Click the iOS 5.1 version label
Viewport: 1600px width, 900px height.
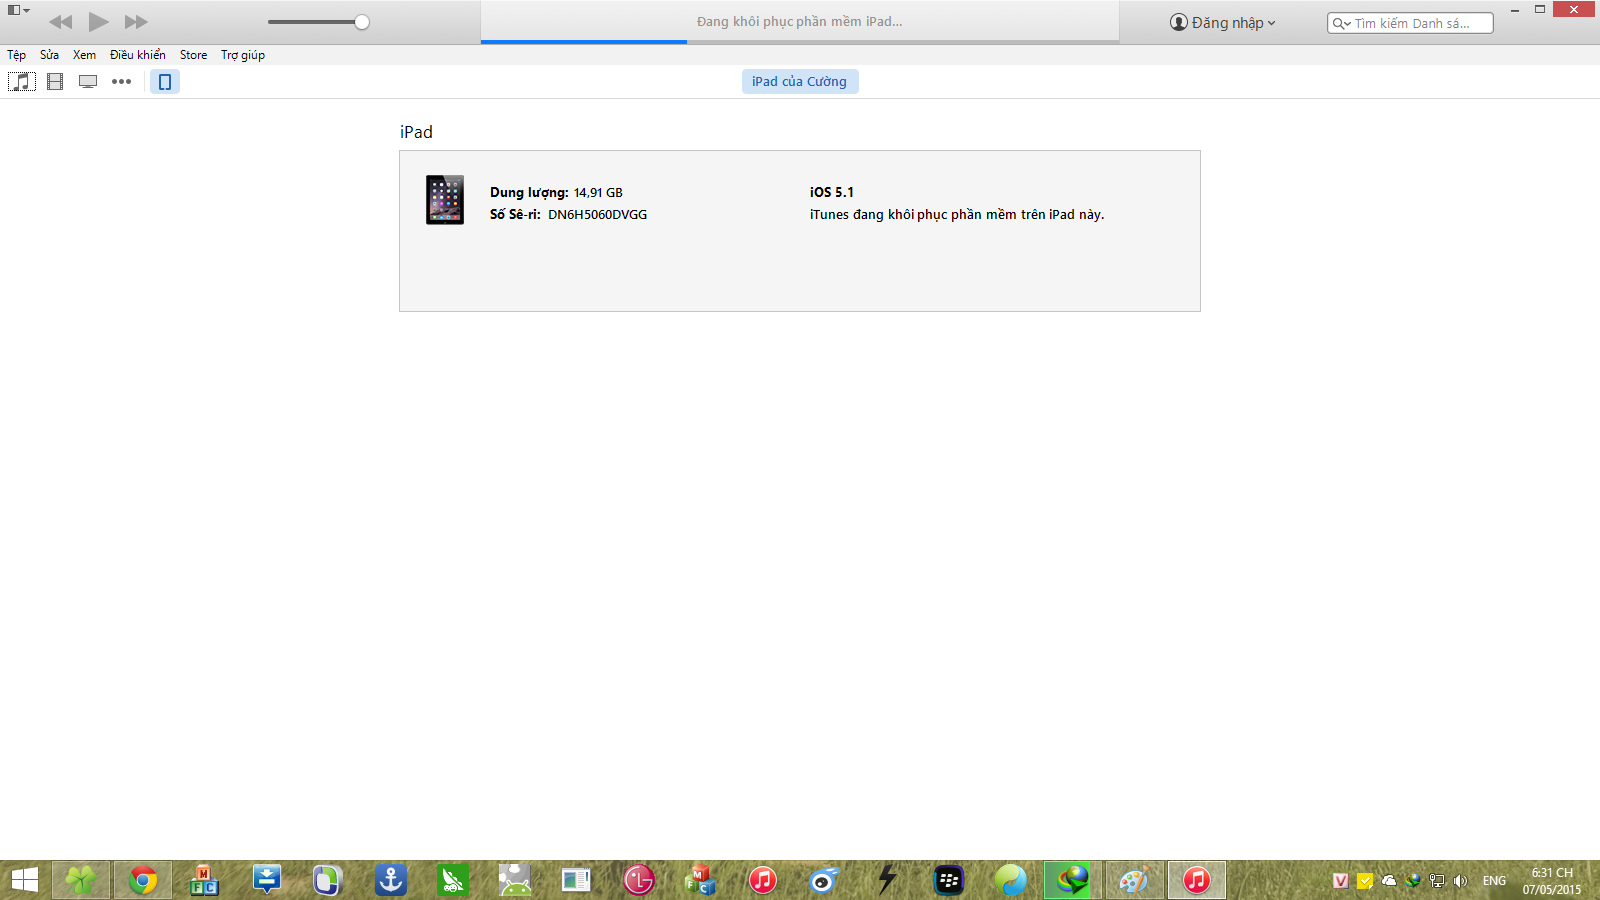[832, 193]
